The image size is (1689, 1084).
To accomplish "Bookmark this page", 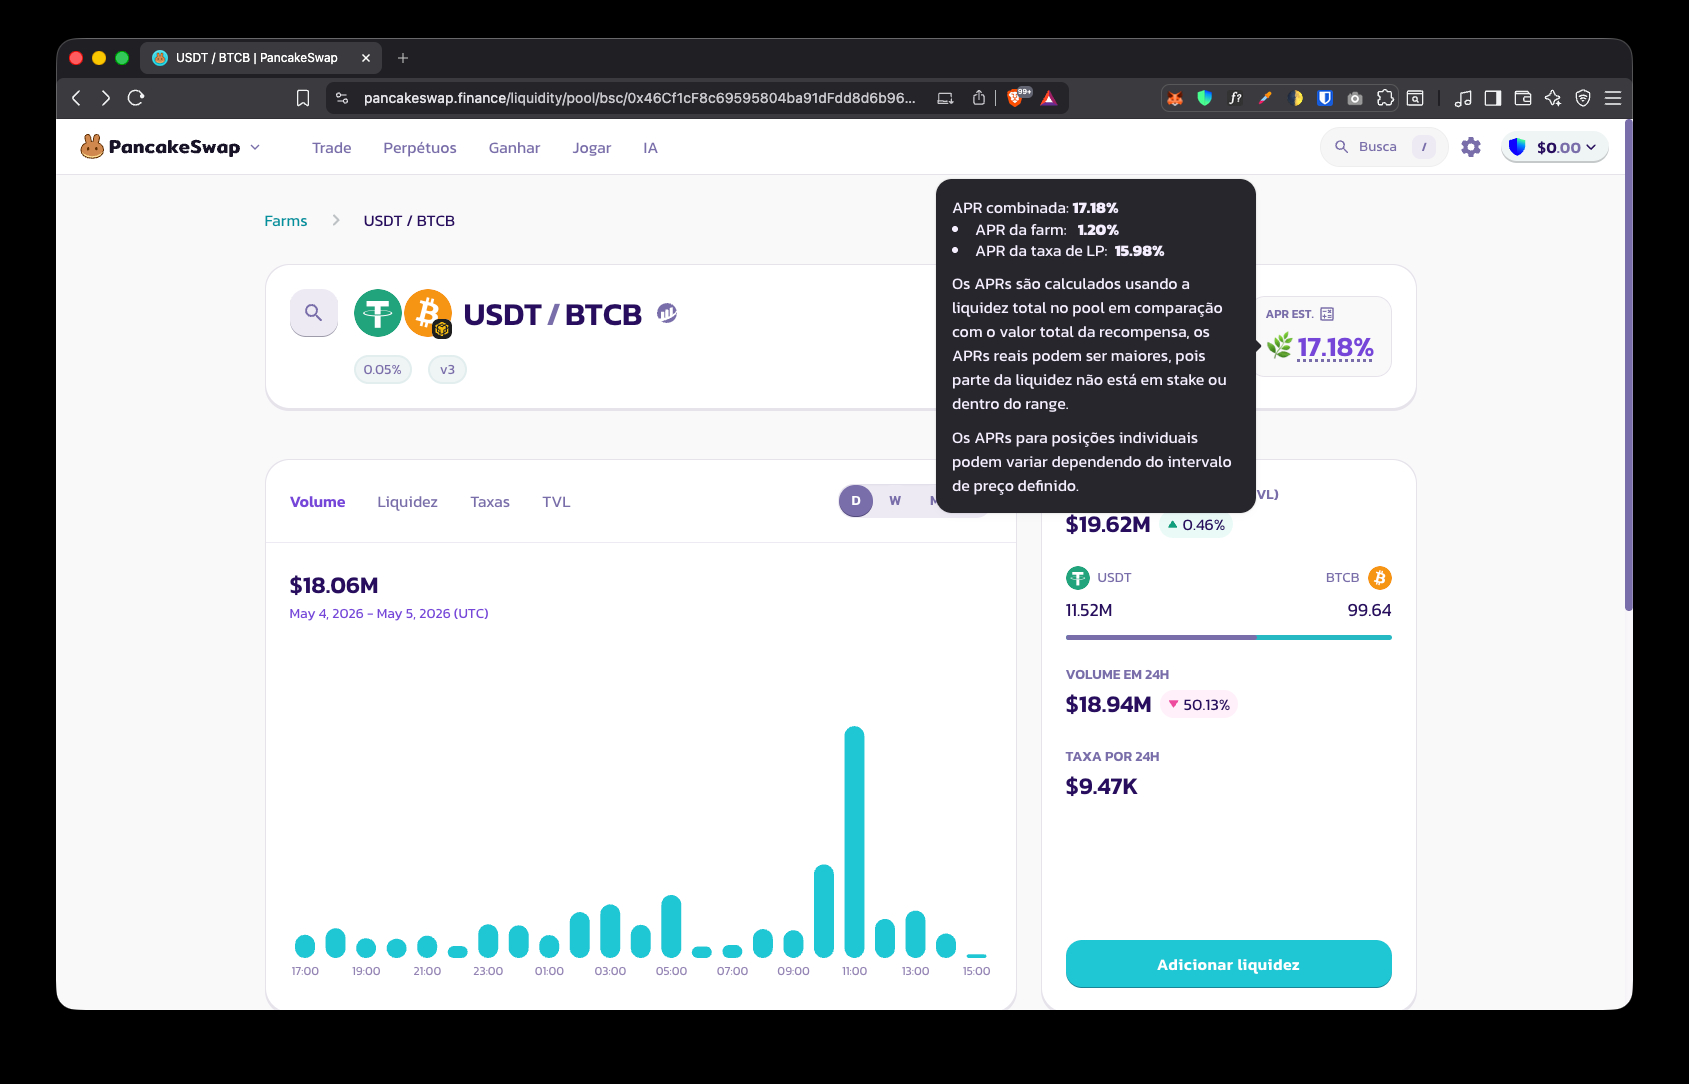I will click(303, 98).
